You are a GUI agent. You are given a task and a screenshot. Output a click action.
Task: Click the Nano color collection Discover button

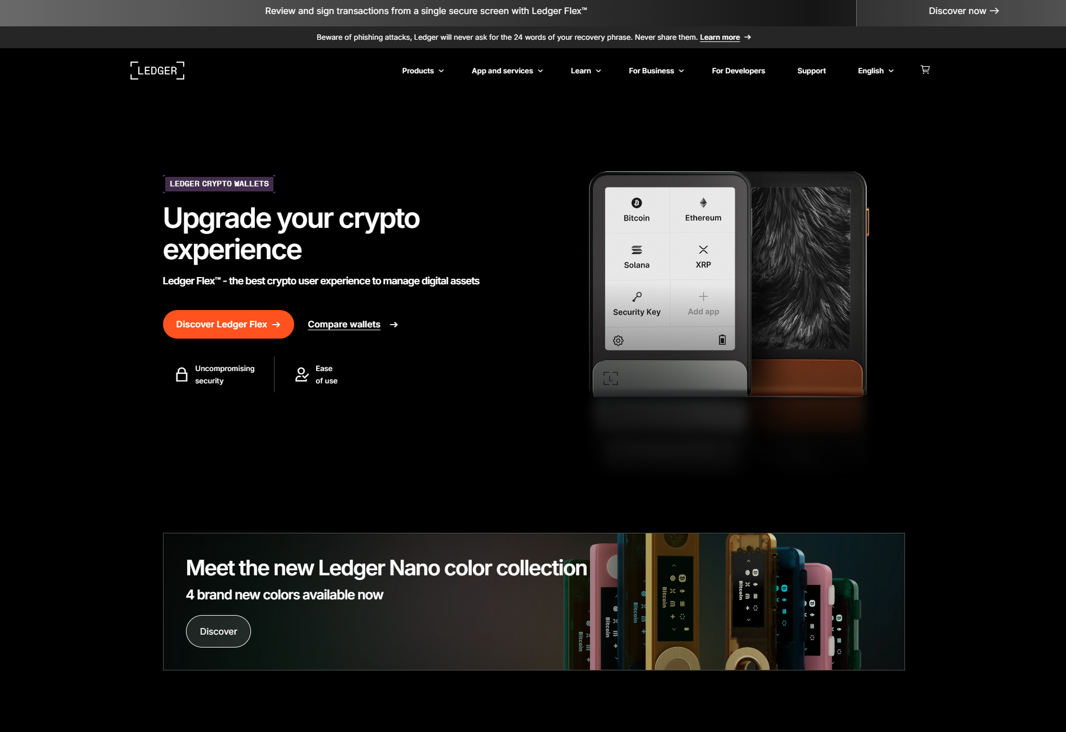coord(218,631)
